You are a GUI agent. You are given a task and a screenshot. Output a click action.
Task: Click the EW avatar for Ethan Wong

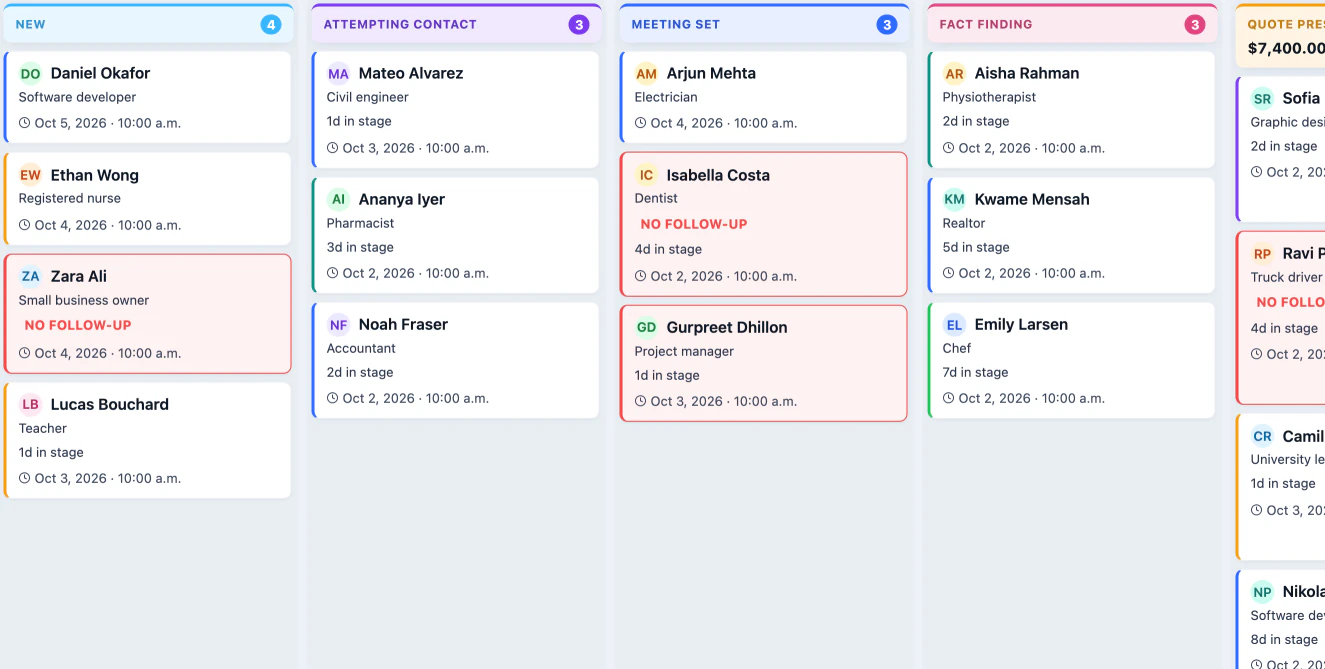[x=31, y=175]
